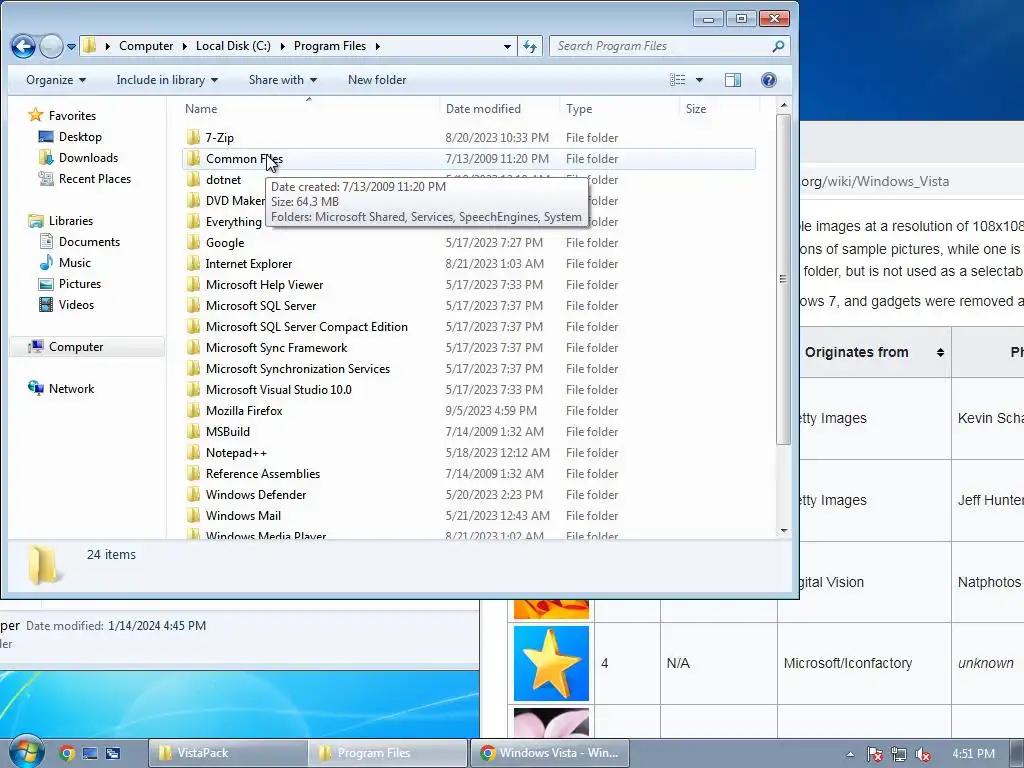Select the 7-Zip folder icon
This screenshot has width=1024, height=768.
[x=193, y=137]
